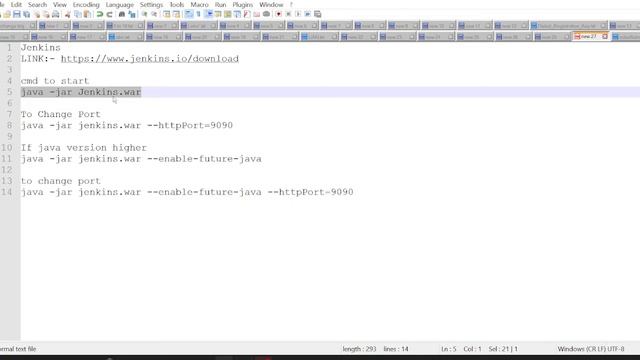Open the View menu
640x360 pixels.
click(x=60, y=4)
